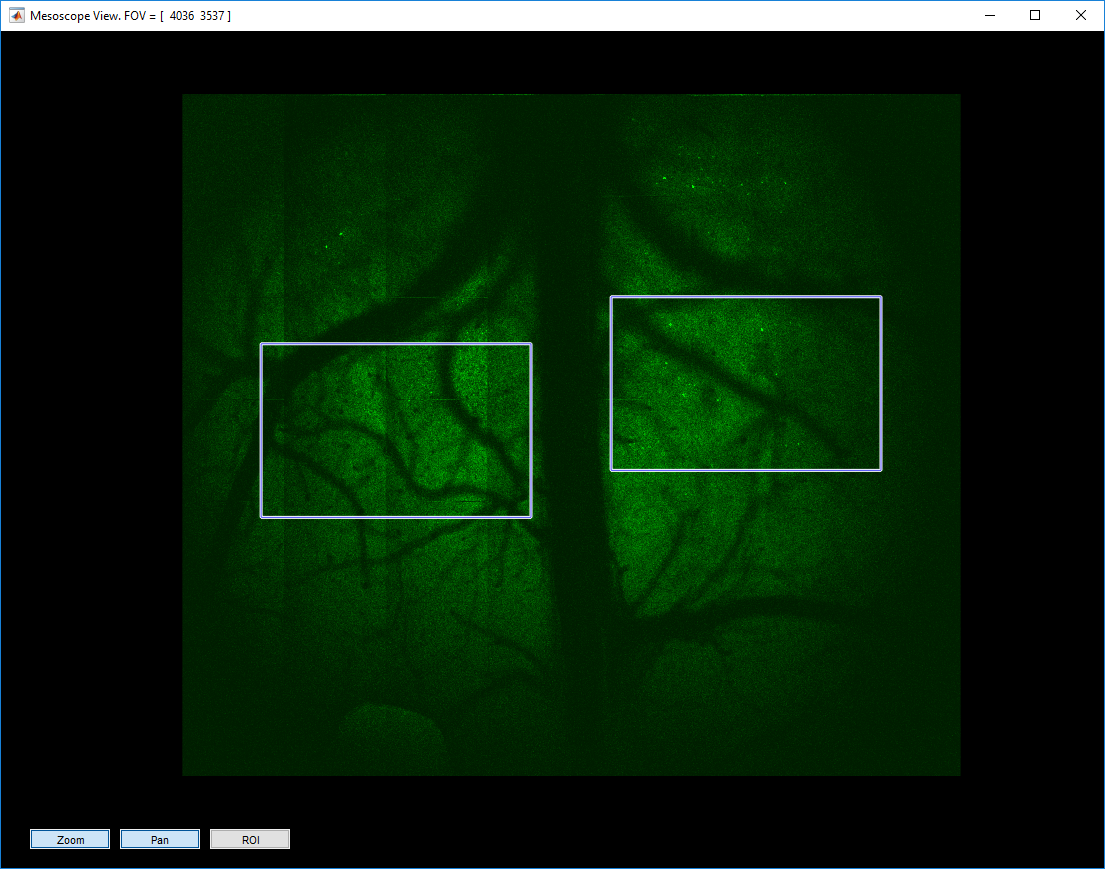The image size is (1105, 869).
Task: Maximize the Mesoscope View window
Action: 1035,15
